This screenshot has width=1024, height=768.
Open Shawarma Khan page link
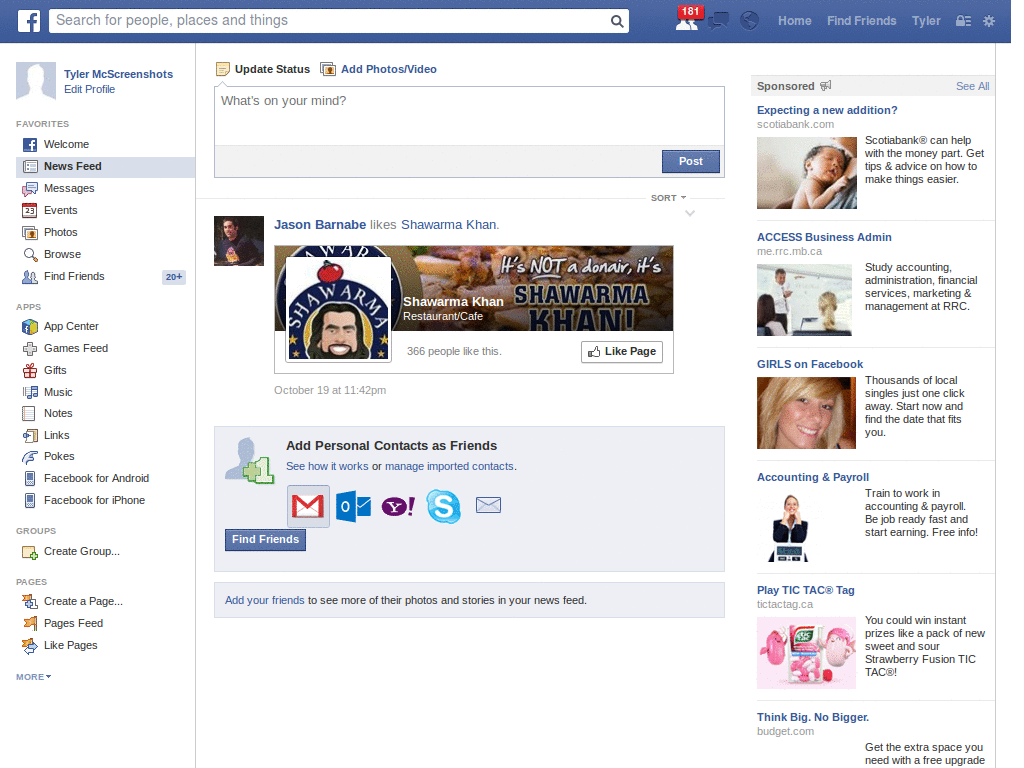pos(449,225)
